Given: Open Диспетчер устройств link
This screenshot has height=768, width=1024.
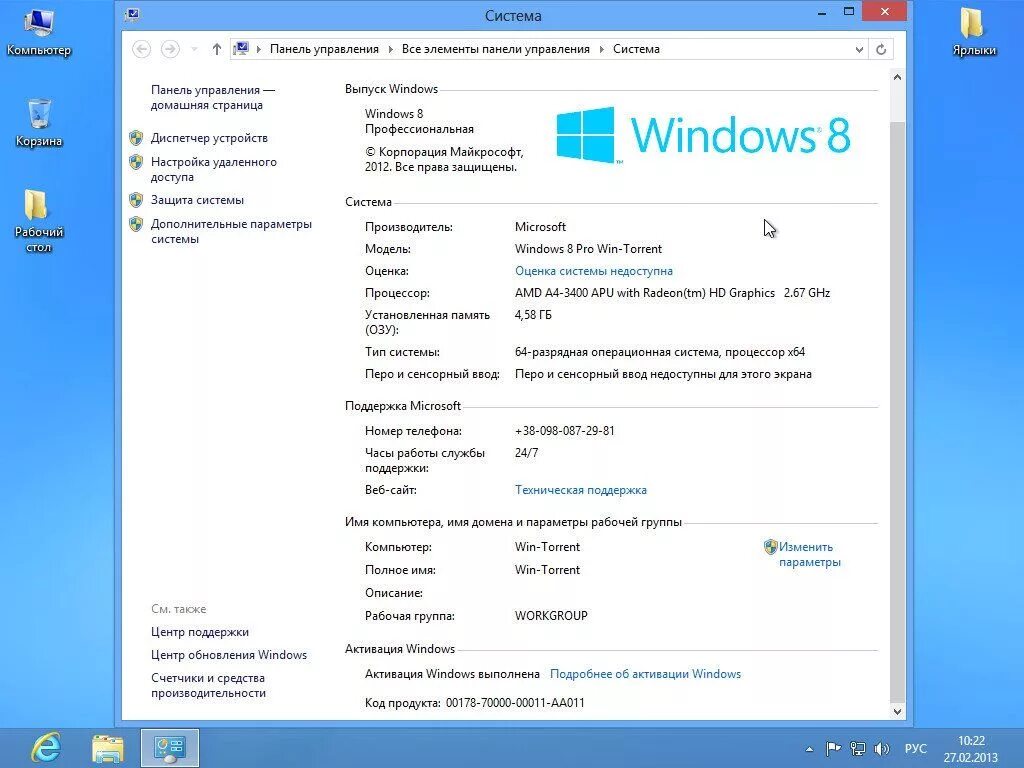Looking at the screenshot, I should point(209,138).
